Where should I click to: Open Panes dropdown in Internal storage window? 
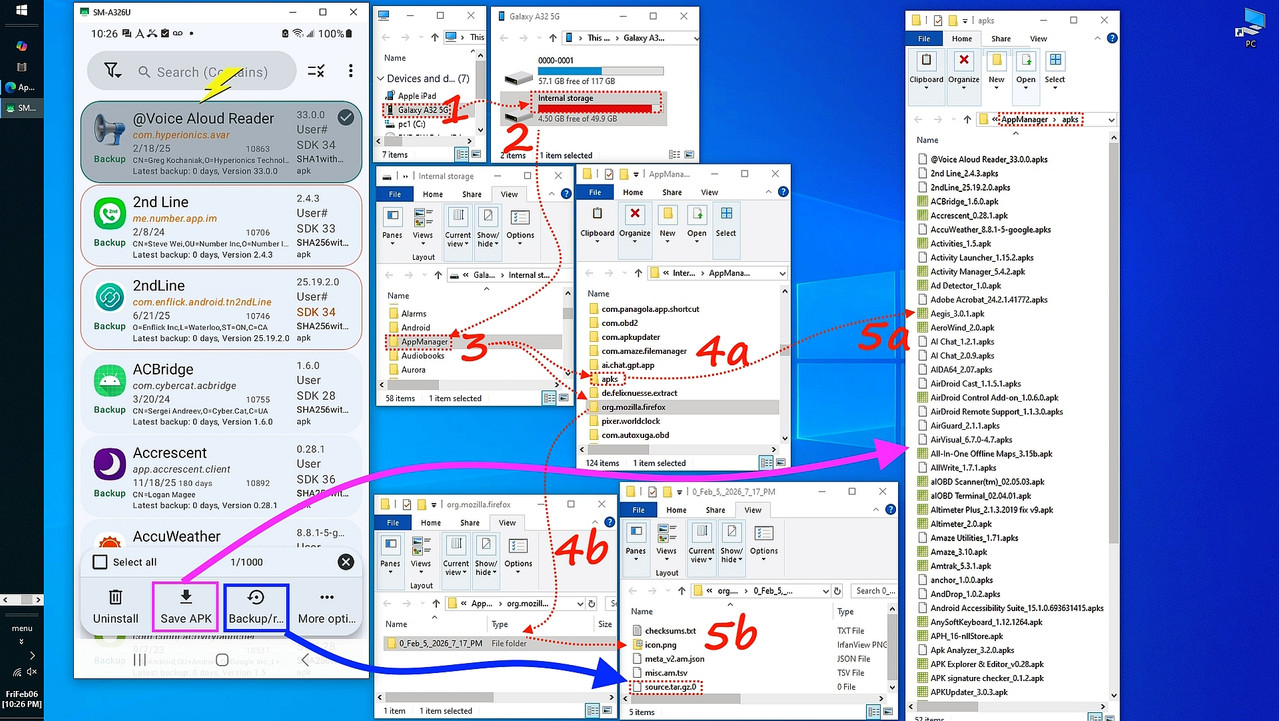[x=393, y=227]
